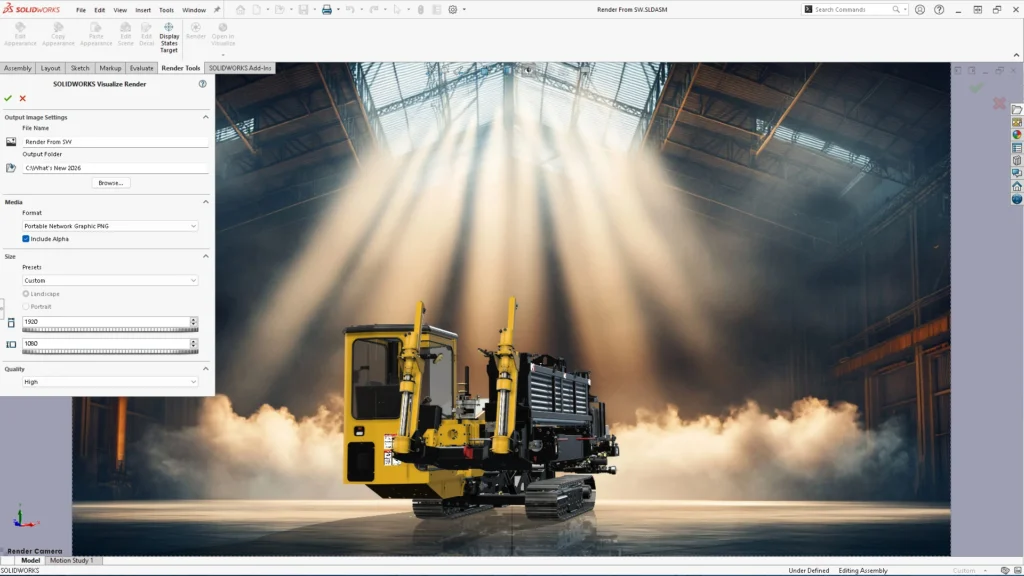
Task: Switch to the Motion Study 1 tab
Action: [x=70, y=560]
